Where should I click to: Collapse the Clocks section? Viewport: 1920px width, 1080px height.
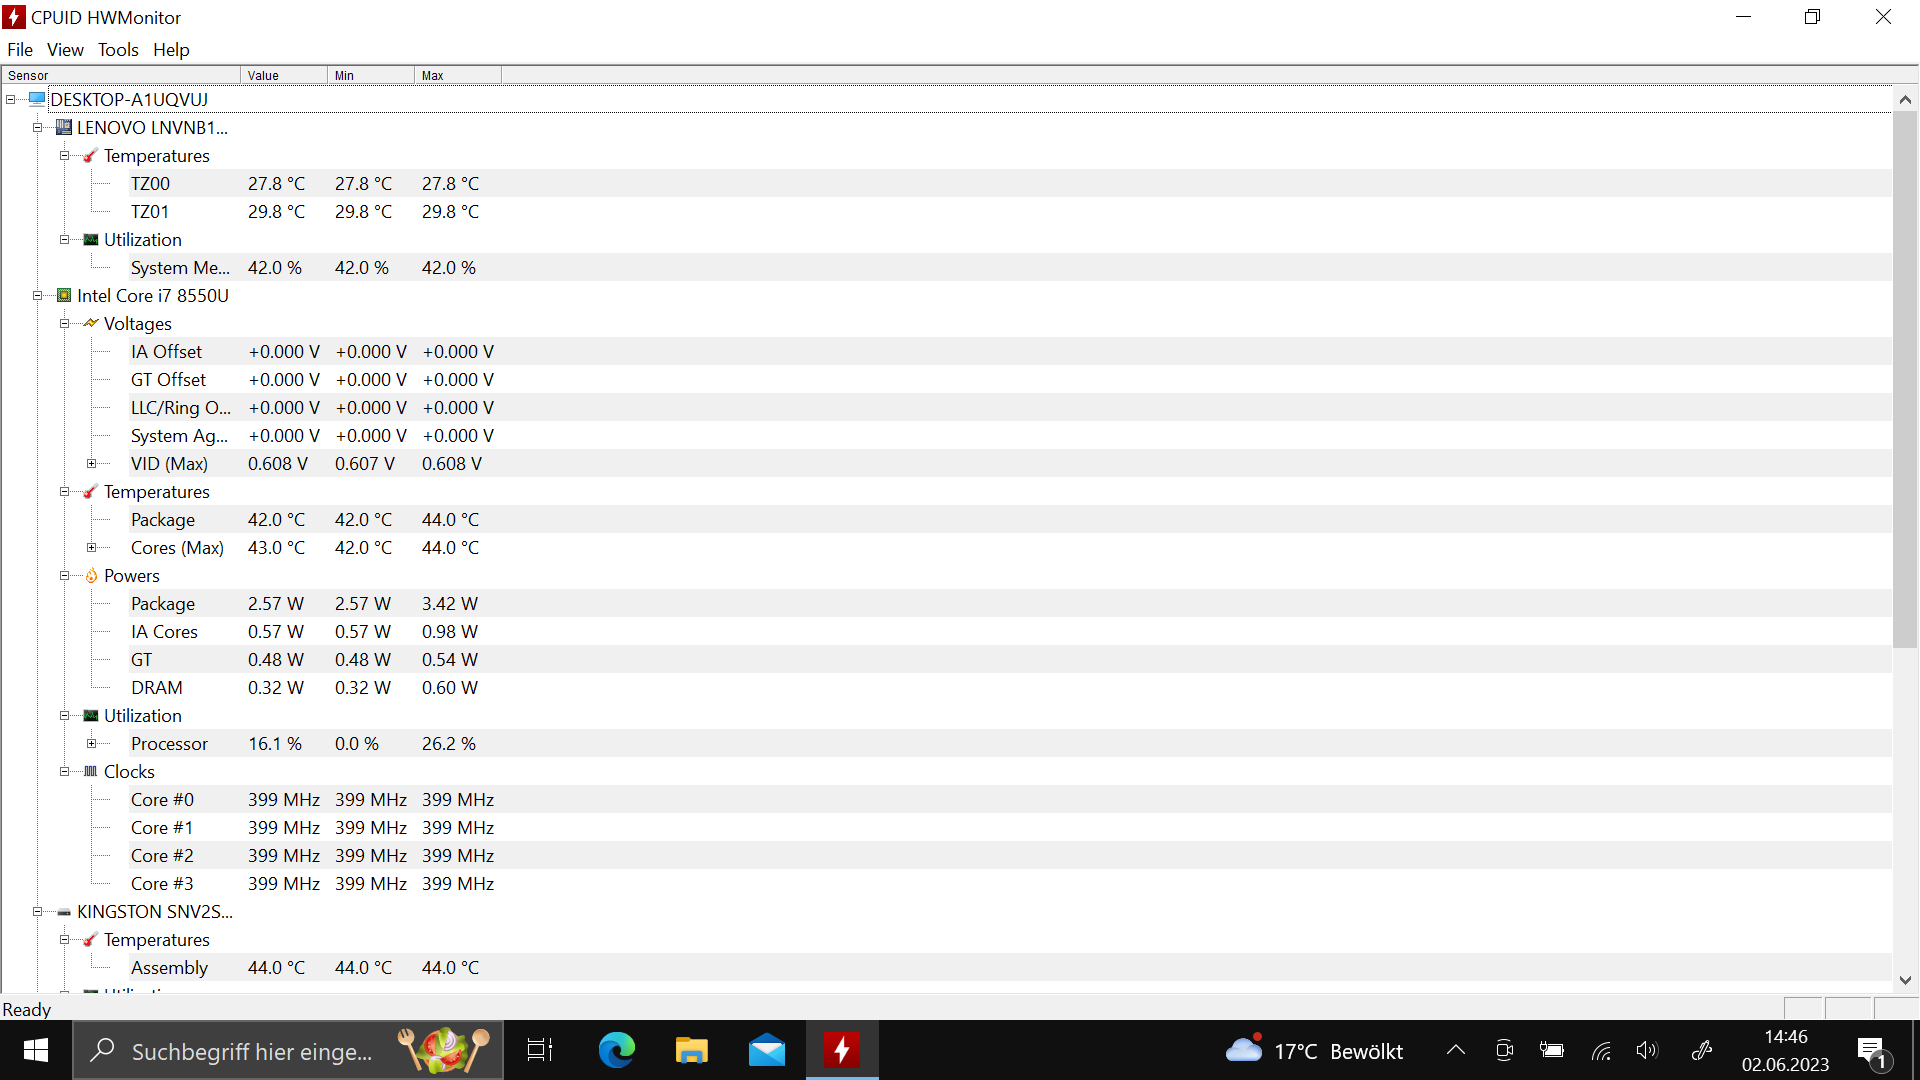point(64,772)
